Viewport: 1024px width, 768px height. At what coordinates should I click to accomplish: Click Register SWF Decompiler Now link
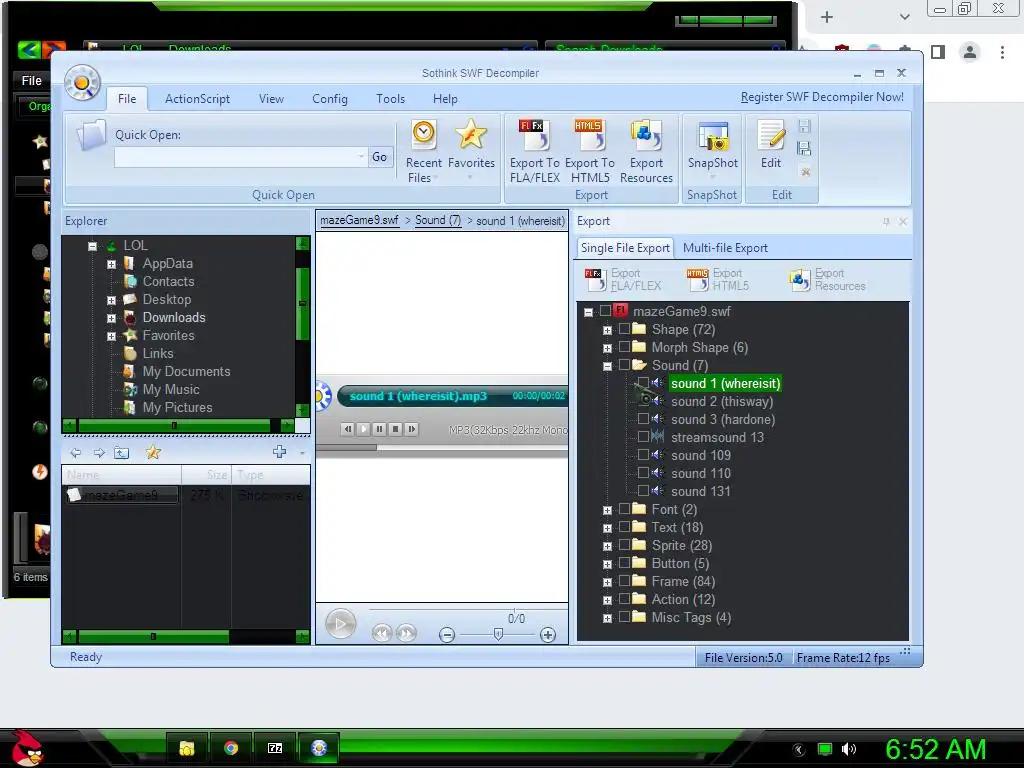822,97
